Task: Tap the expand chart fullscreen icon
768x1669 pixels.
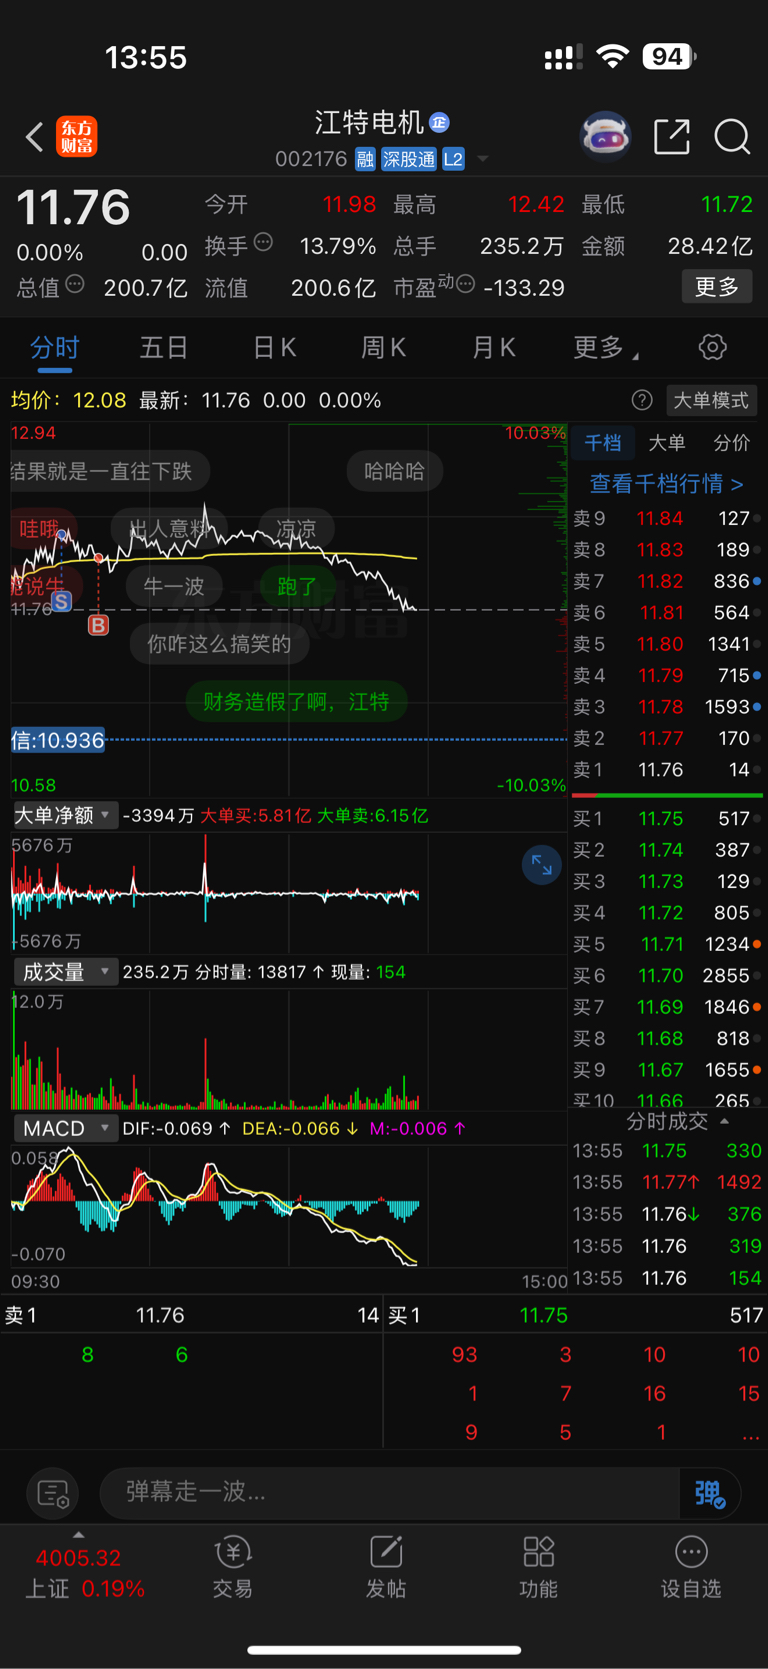Action: [x=541, y=865]
